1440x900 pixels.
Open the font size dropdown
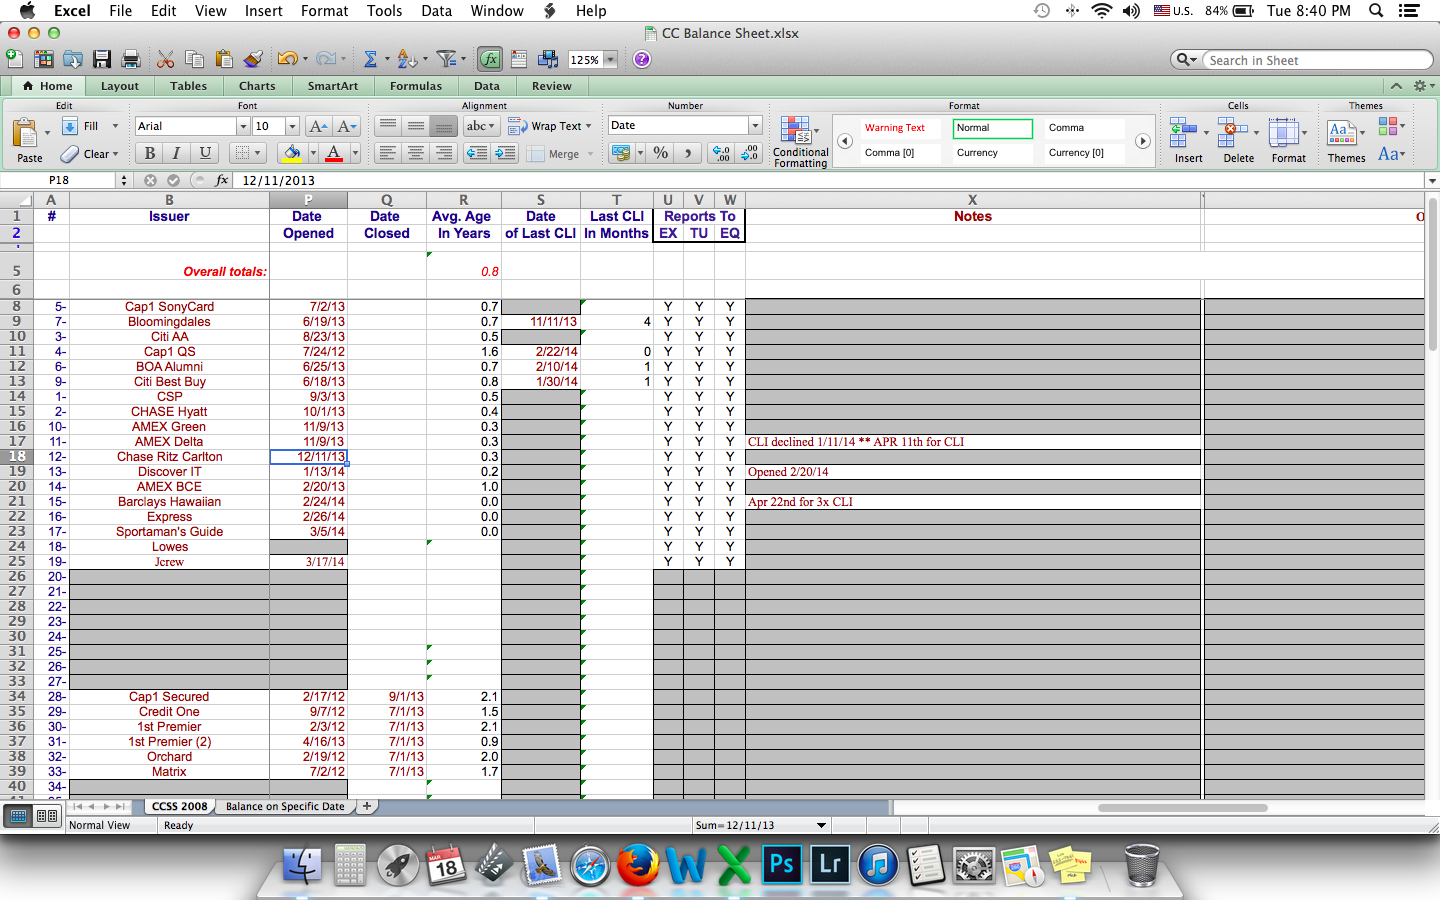292,126
